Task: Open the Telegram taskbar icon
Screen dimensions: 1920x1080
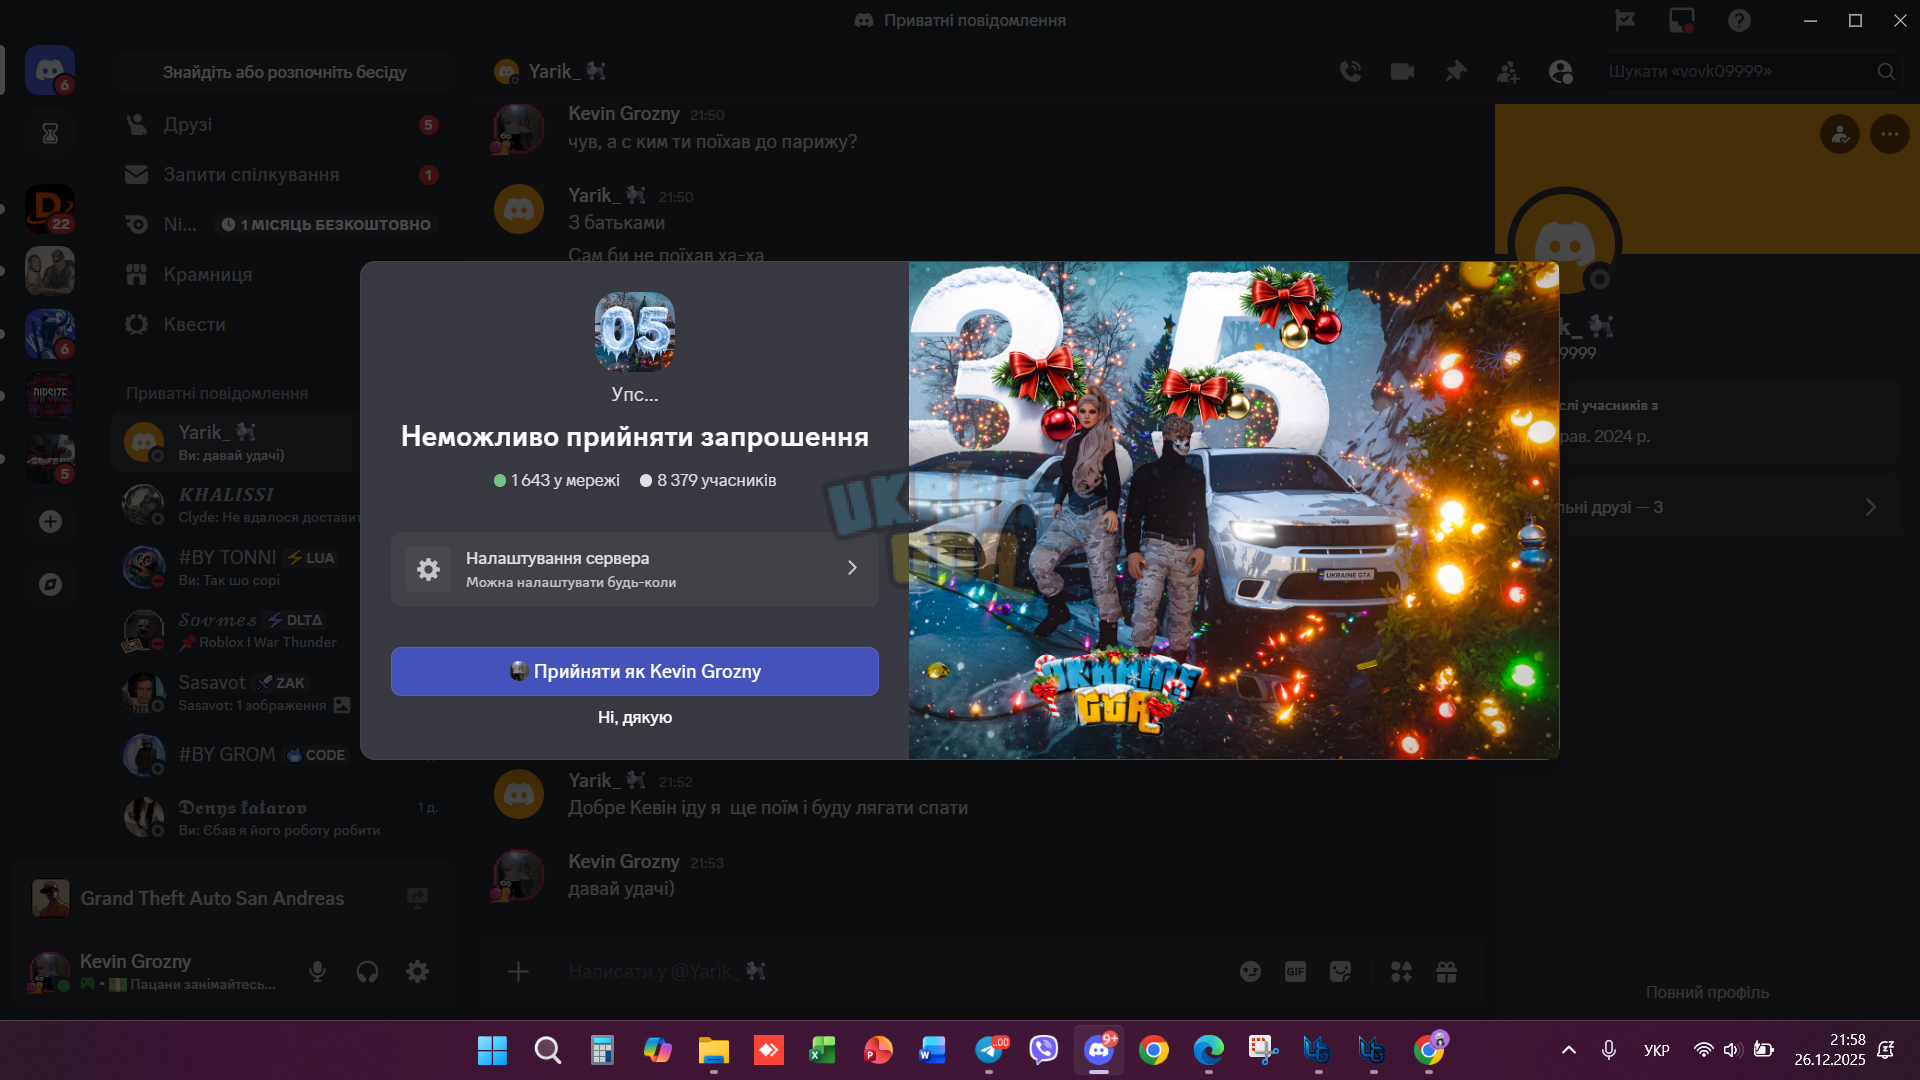Action: pos(990,1050)
